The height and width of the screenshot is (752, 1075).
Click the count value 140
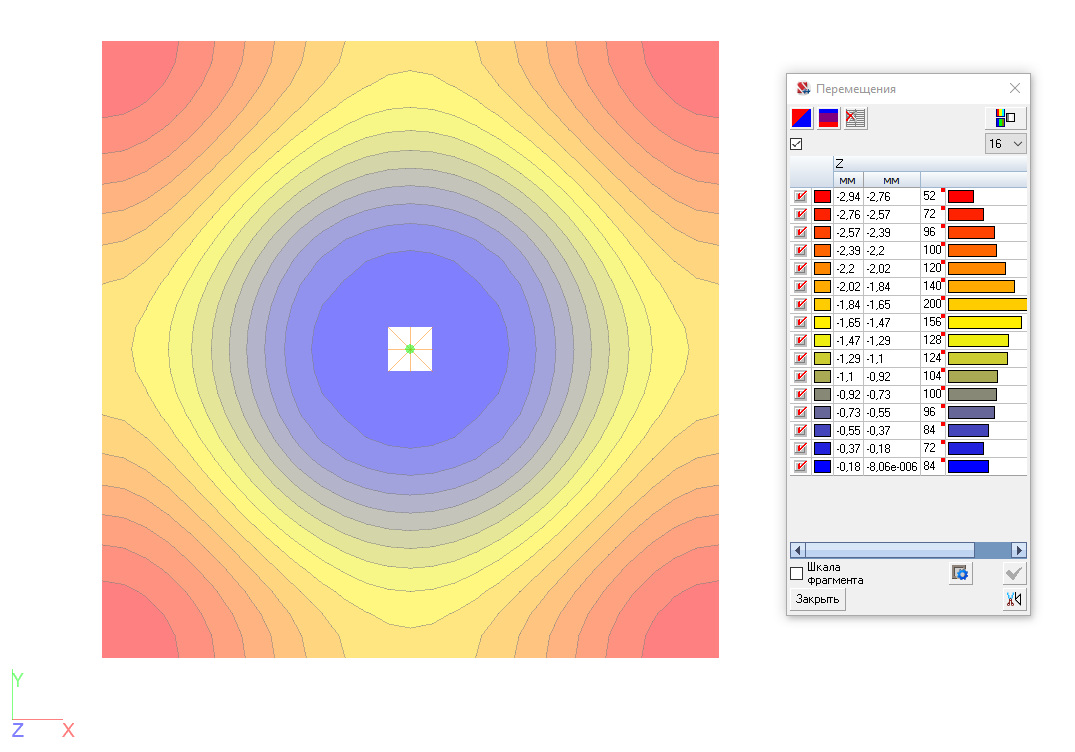tap(932, 286)
